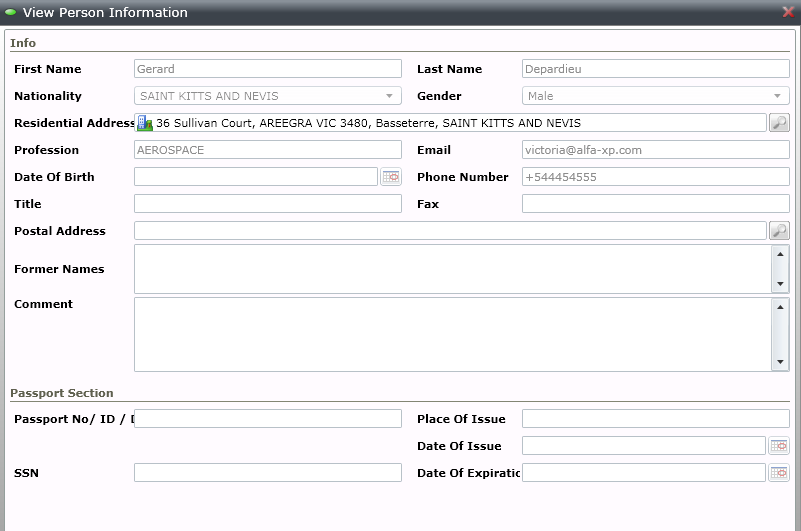
Task: Click Former Names scrollbar up arrow
Action: [780, 254]
